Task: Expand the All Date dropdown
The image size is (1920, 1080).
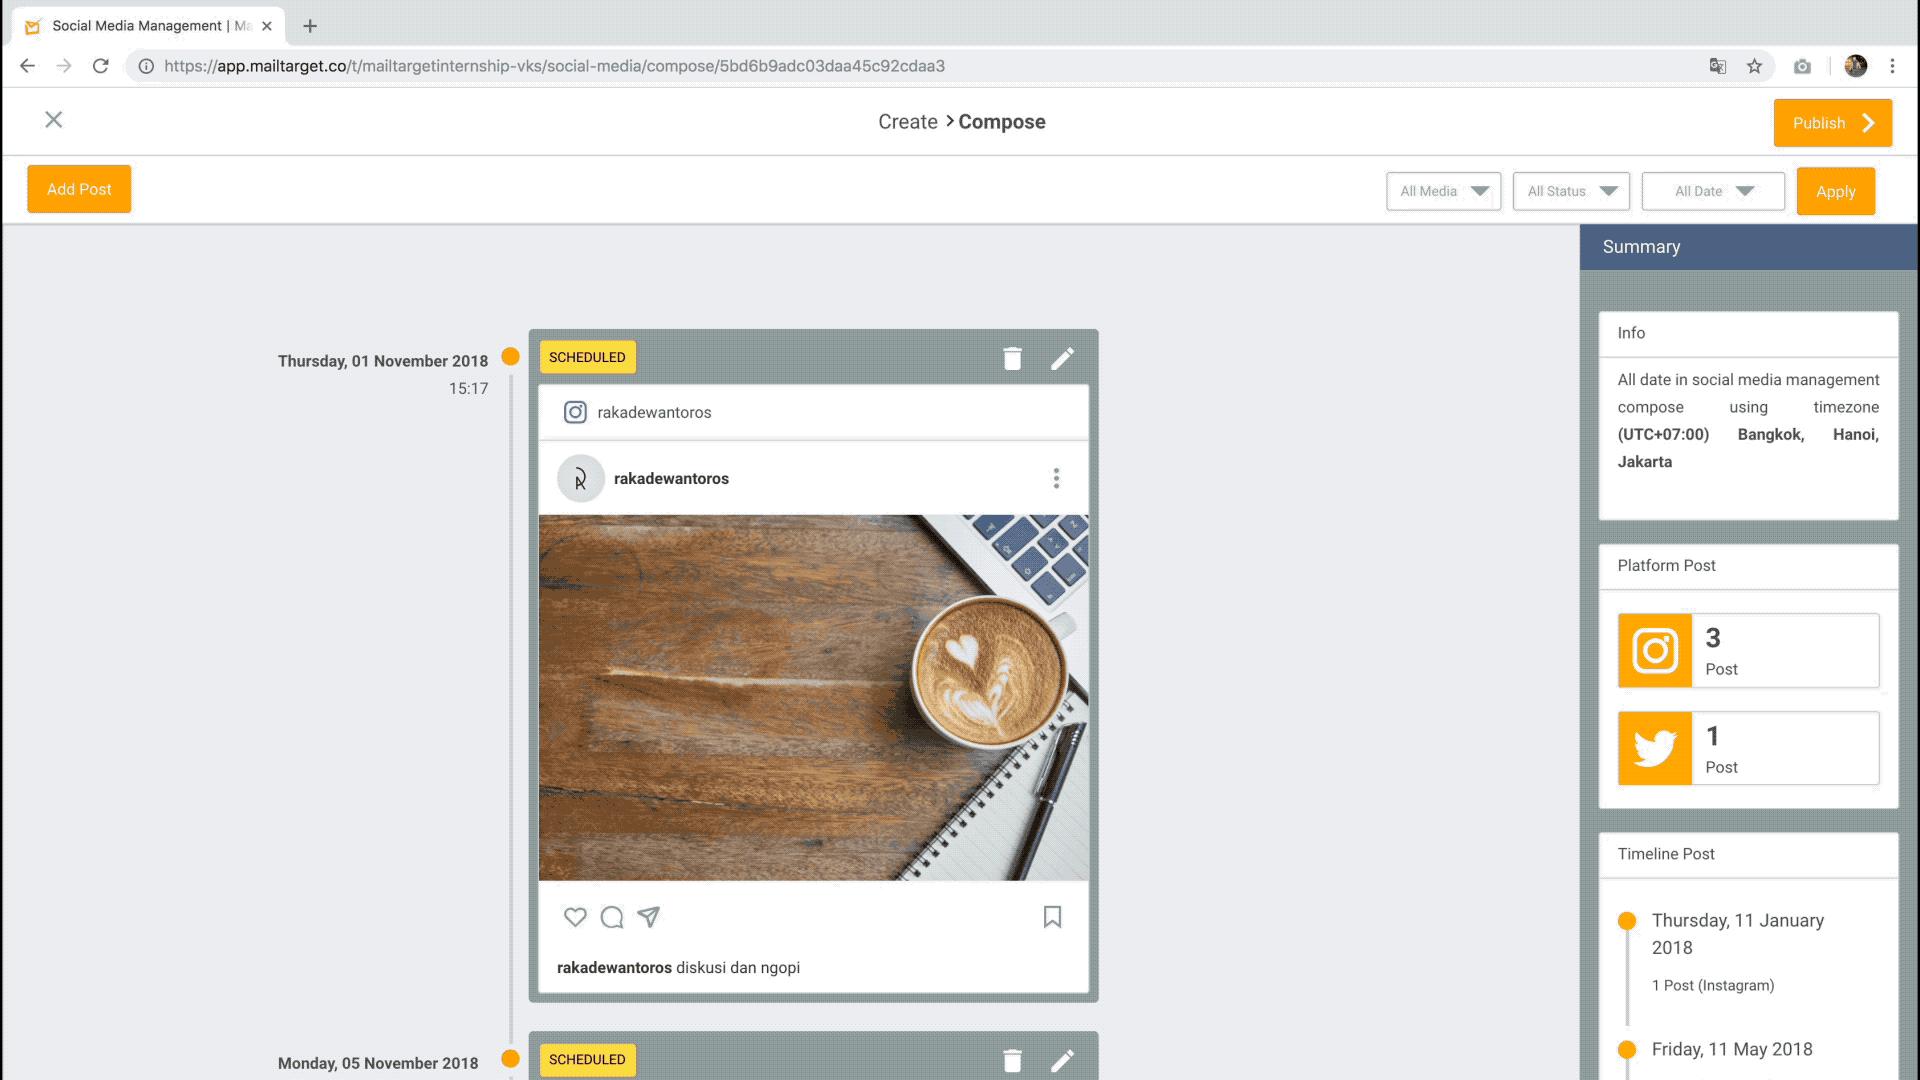Action: 1713,191
